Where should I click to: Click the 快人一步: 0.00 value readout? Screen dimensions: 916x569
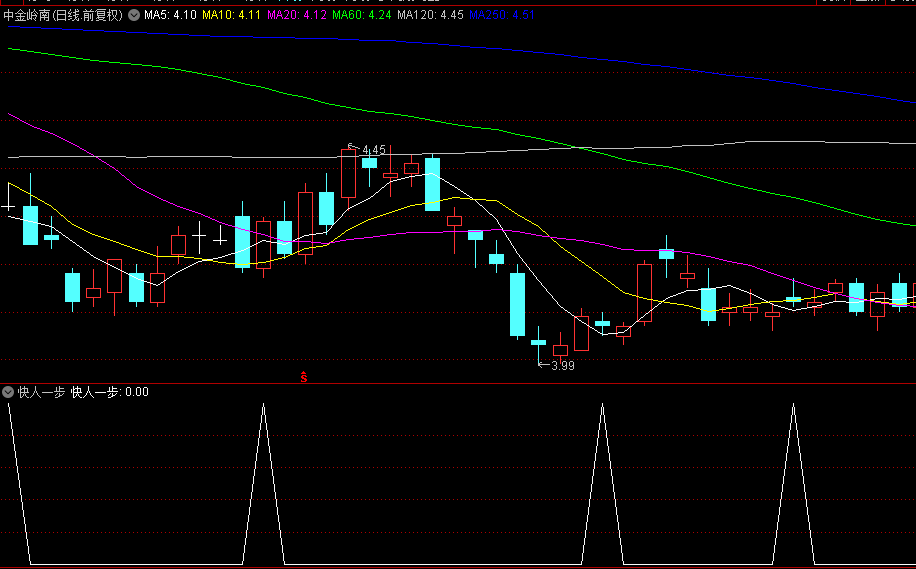pyautogui.click(x=110, y=392)
